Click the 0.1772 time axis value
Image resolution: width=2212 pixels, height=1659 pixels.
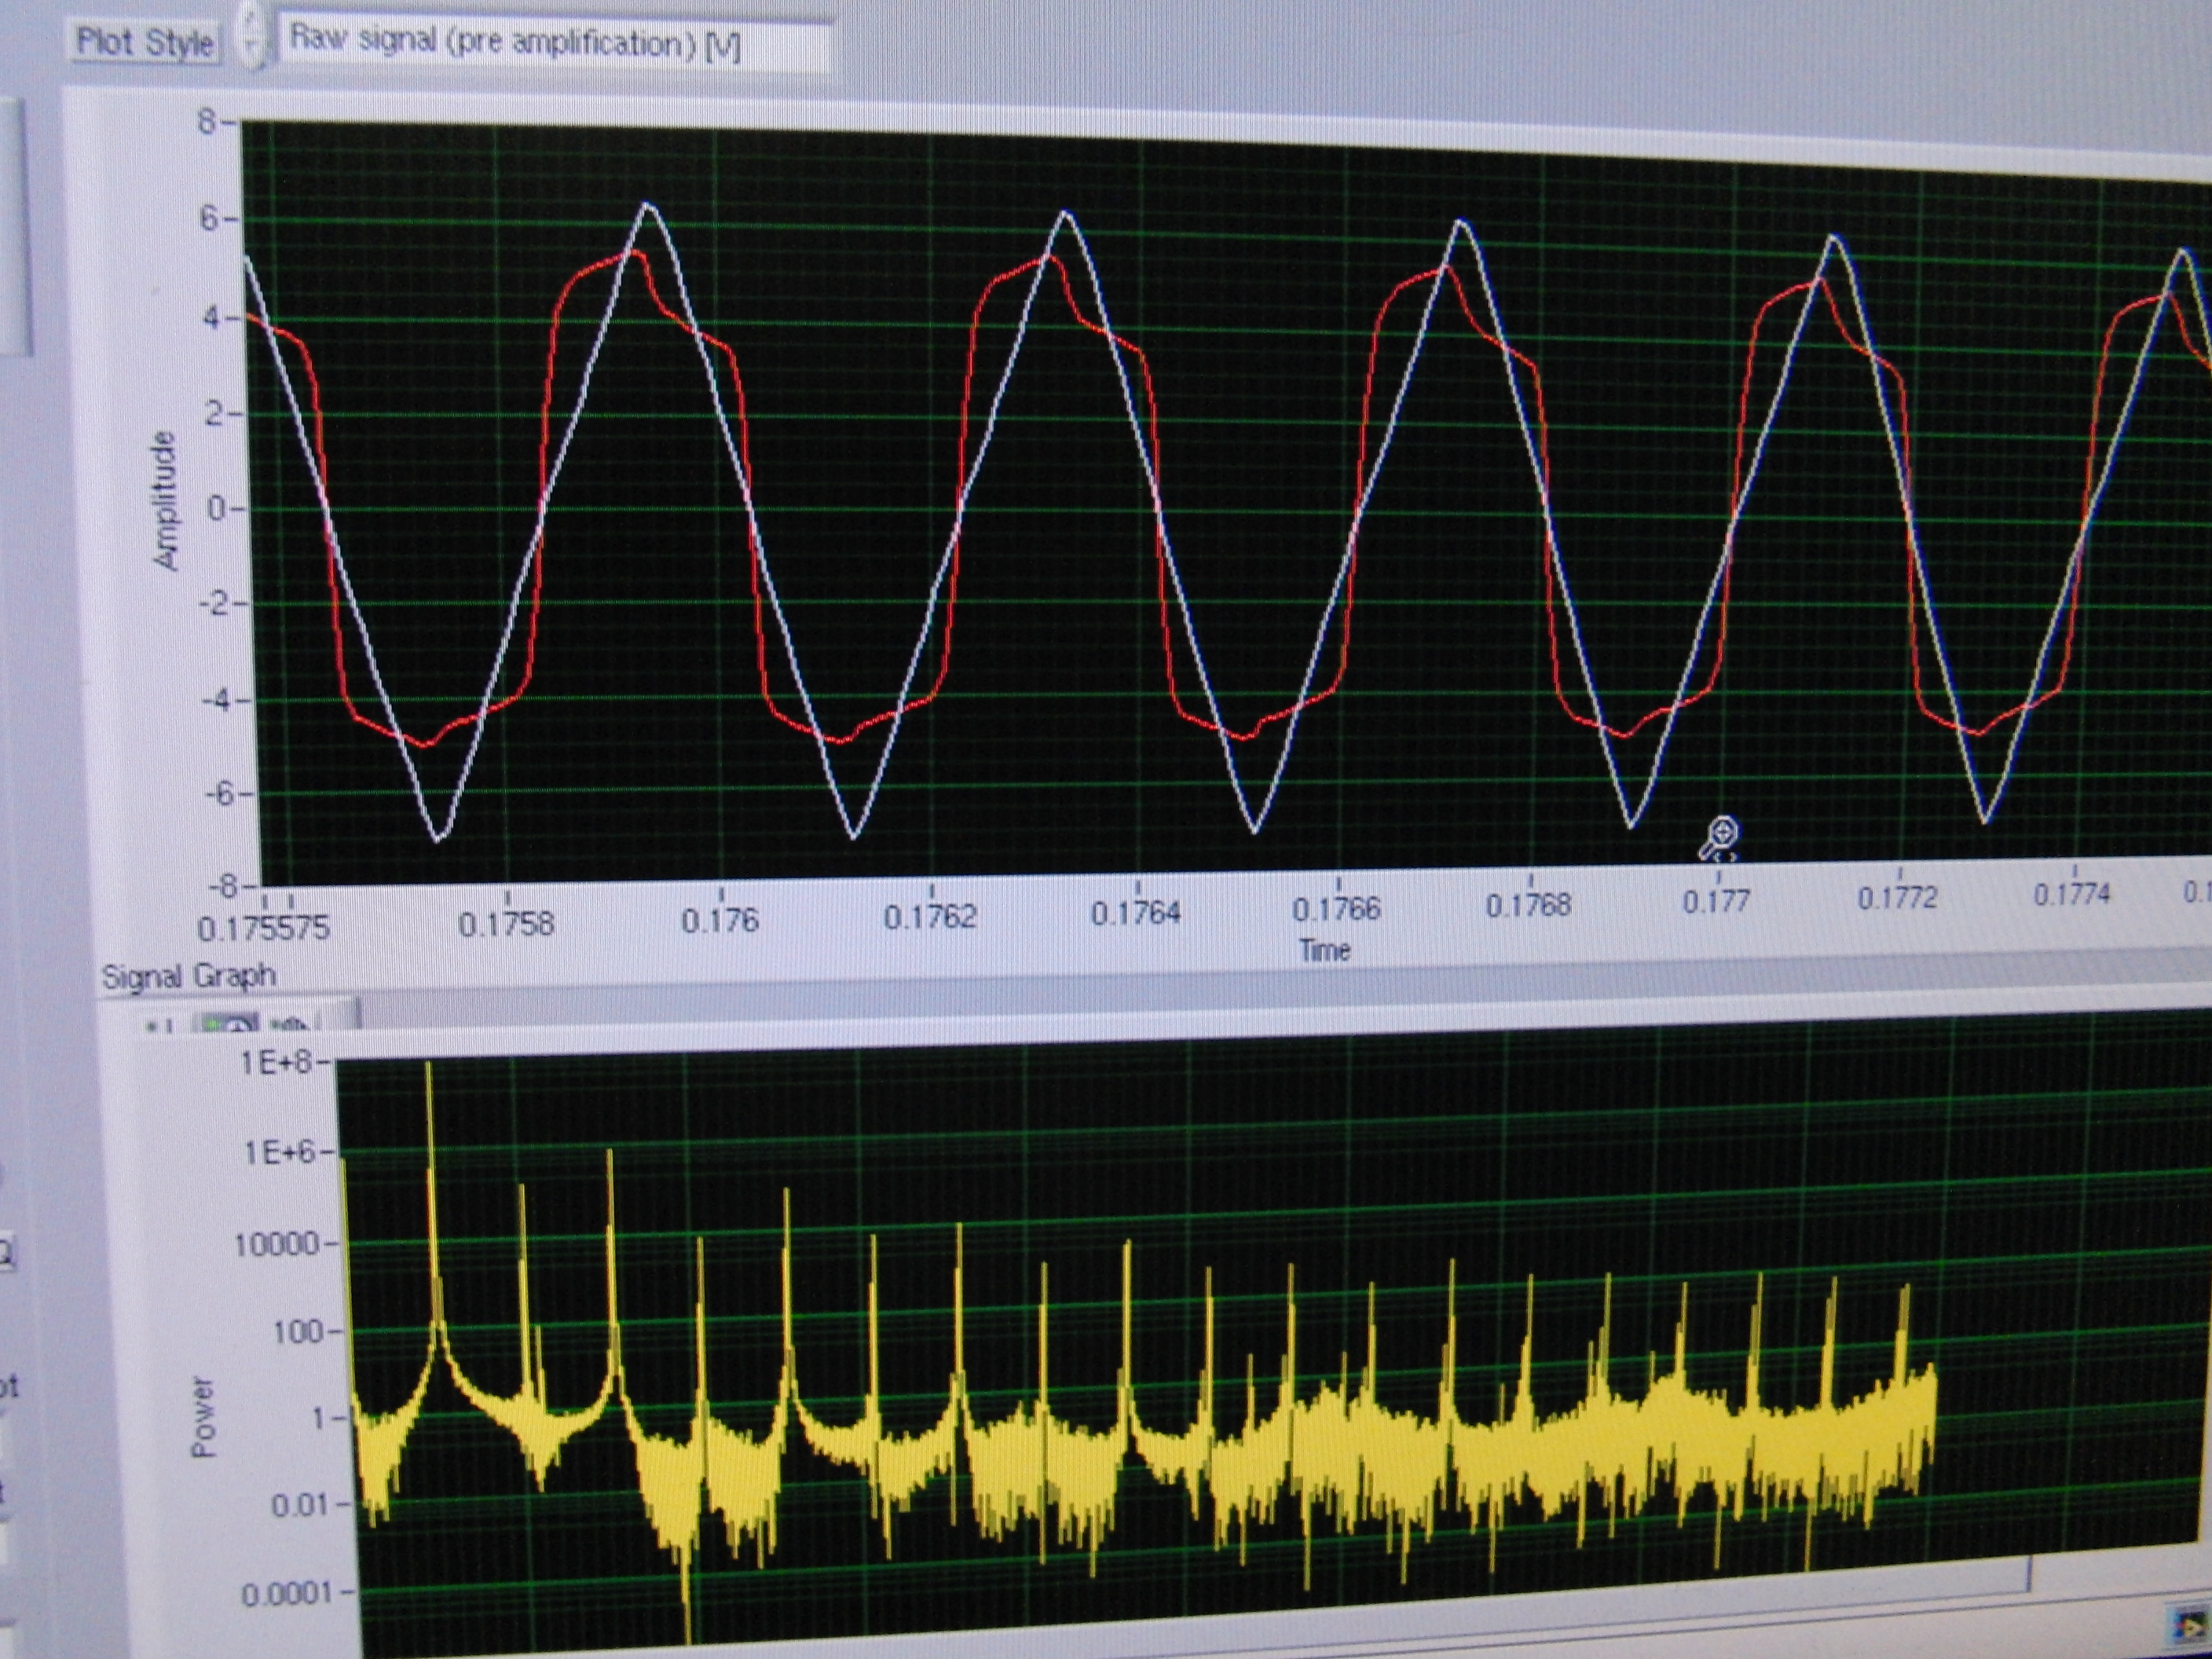pos(1898,897)
